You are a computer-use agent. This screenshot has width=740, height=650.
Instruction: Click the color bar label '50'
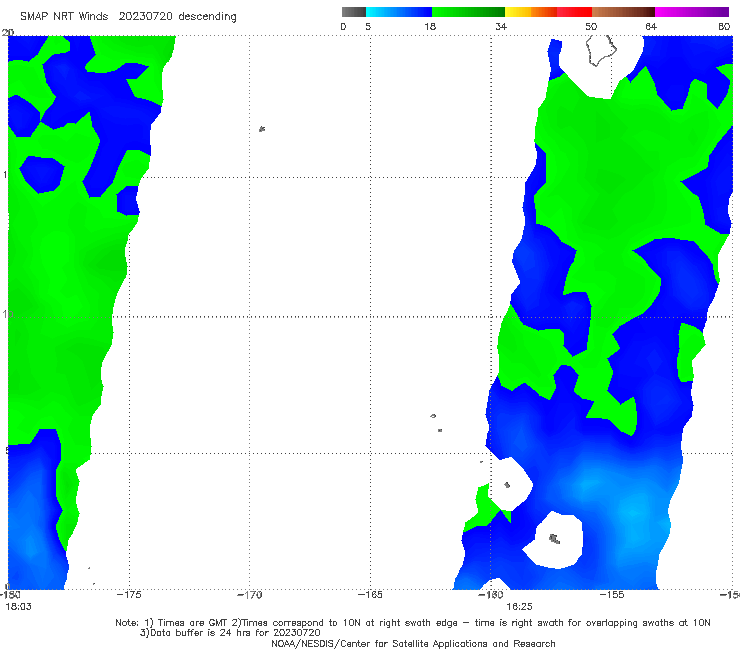591,26
